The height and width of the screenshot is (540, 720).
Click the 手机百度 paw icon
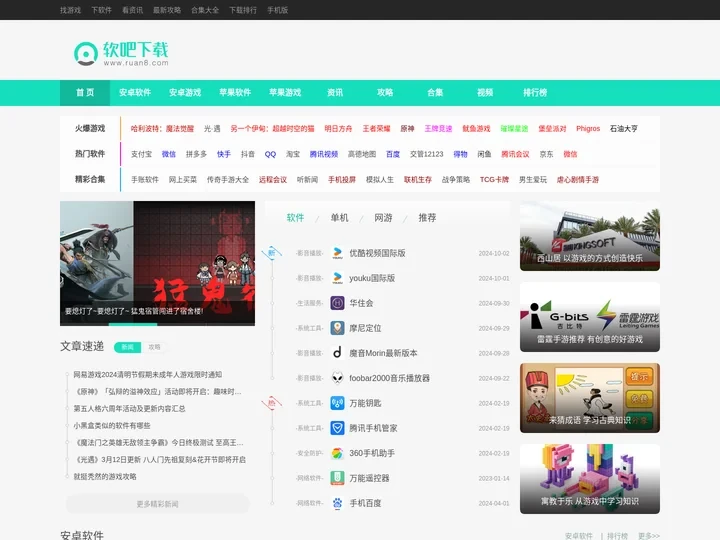point(338,503)
